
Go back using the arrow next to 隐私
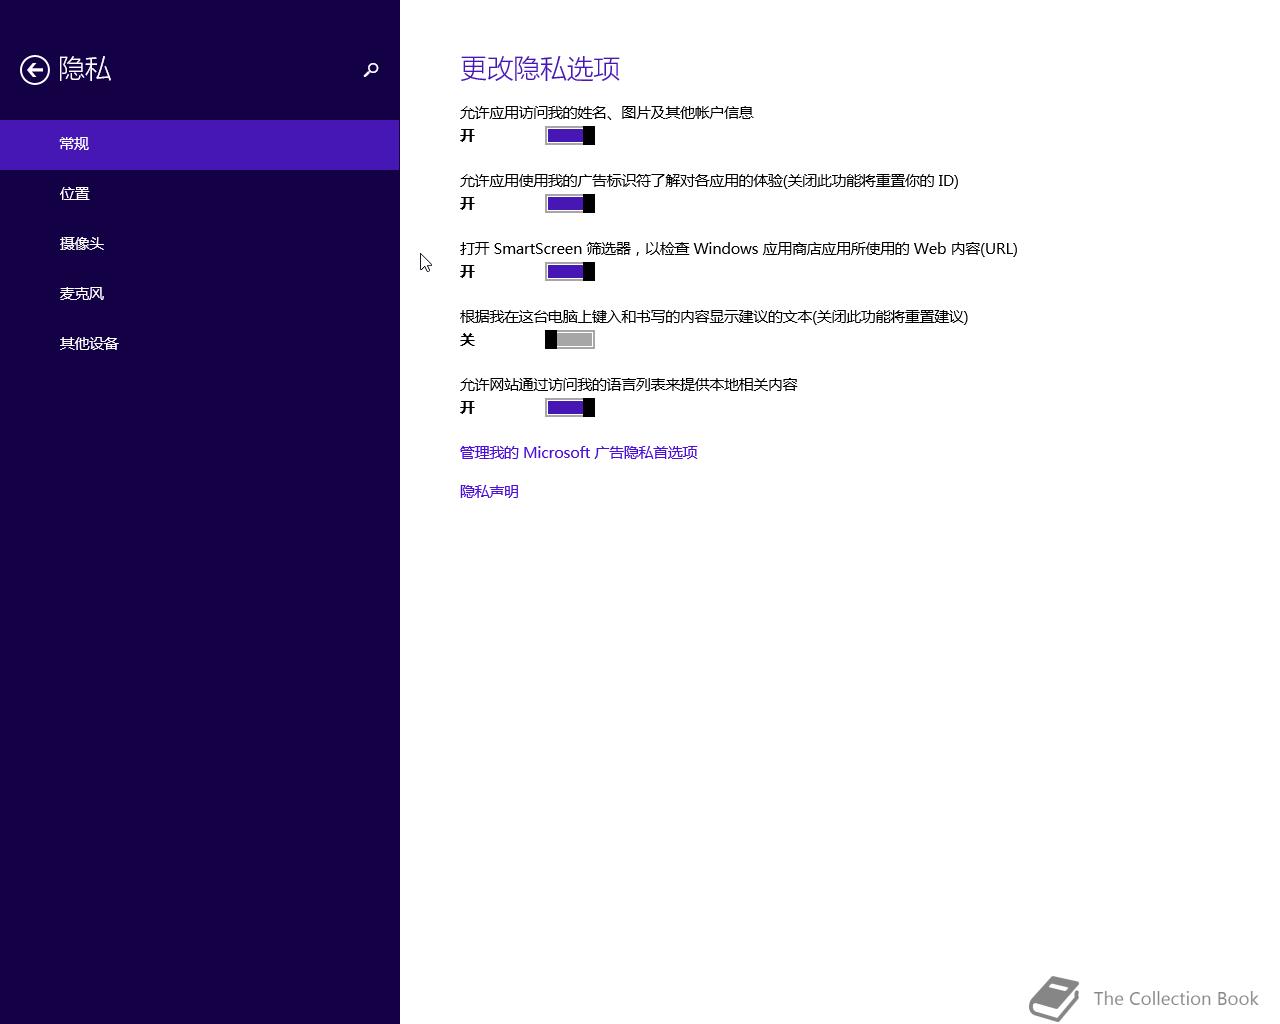(x=35, y=70)
